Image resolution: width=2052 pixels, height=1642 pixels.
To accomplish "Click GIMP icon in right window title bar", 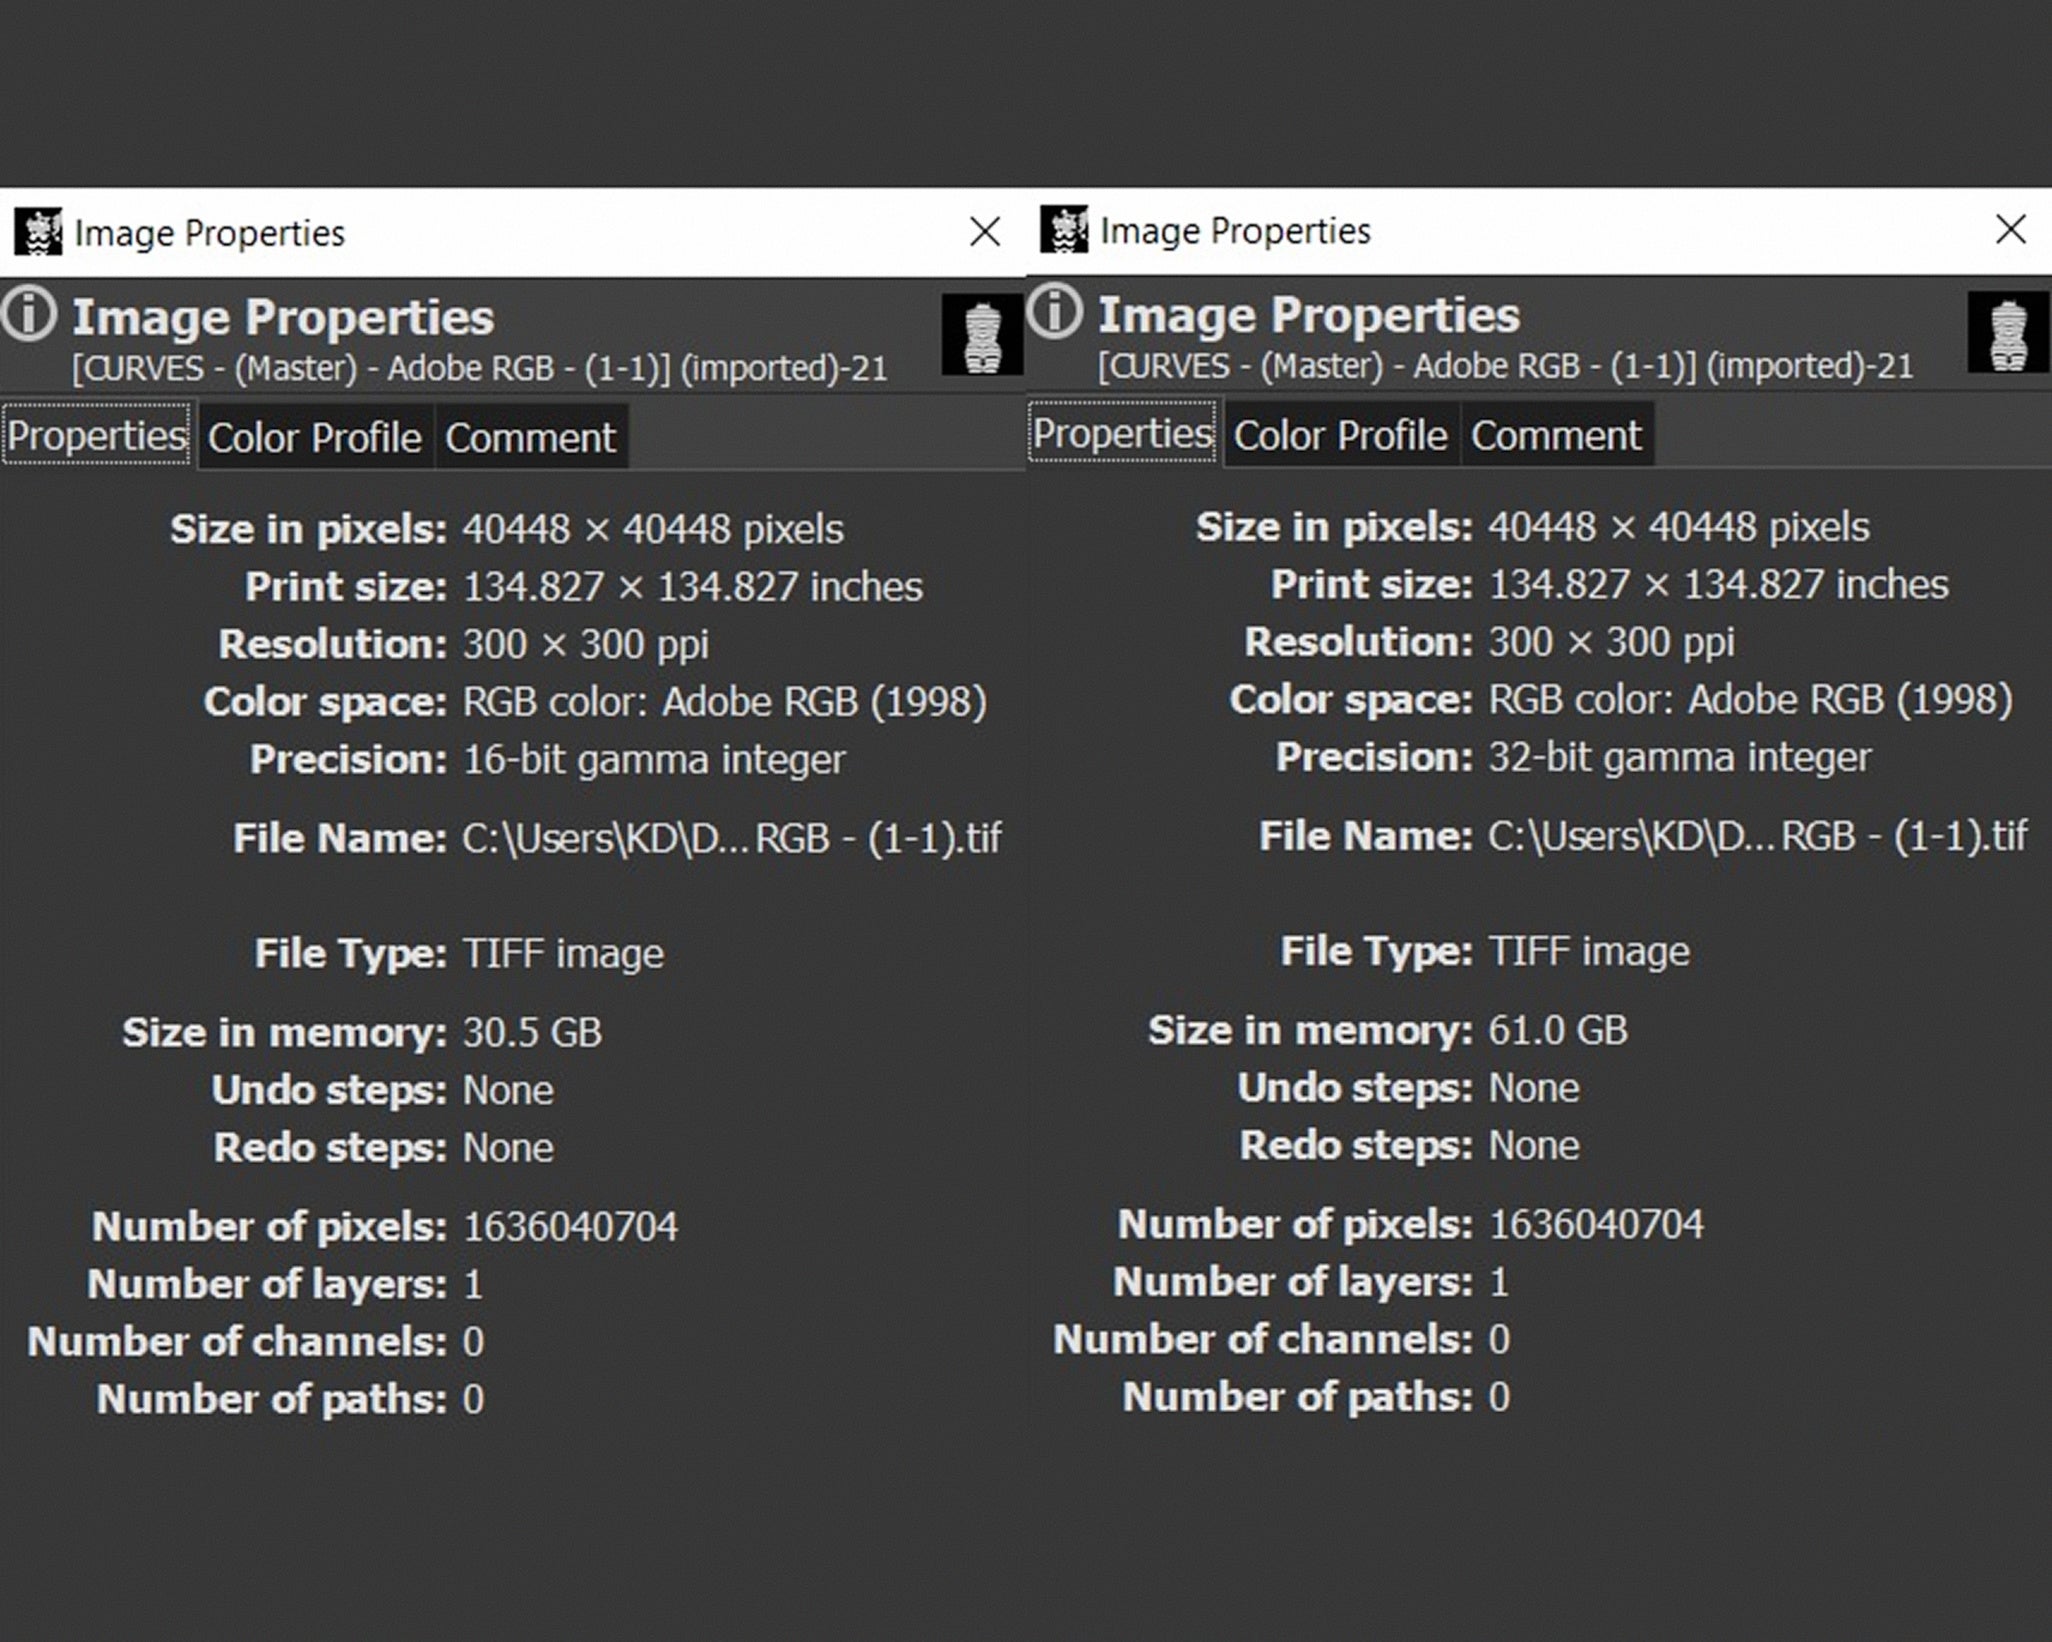I will click(x=1064, y=230).
